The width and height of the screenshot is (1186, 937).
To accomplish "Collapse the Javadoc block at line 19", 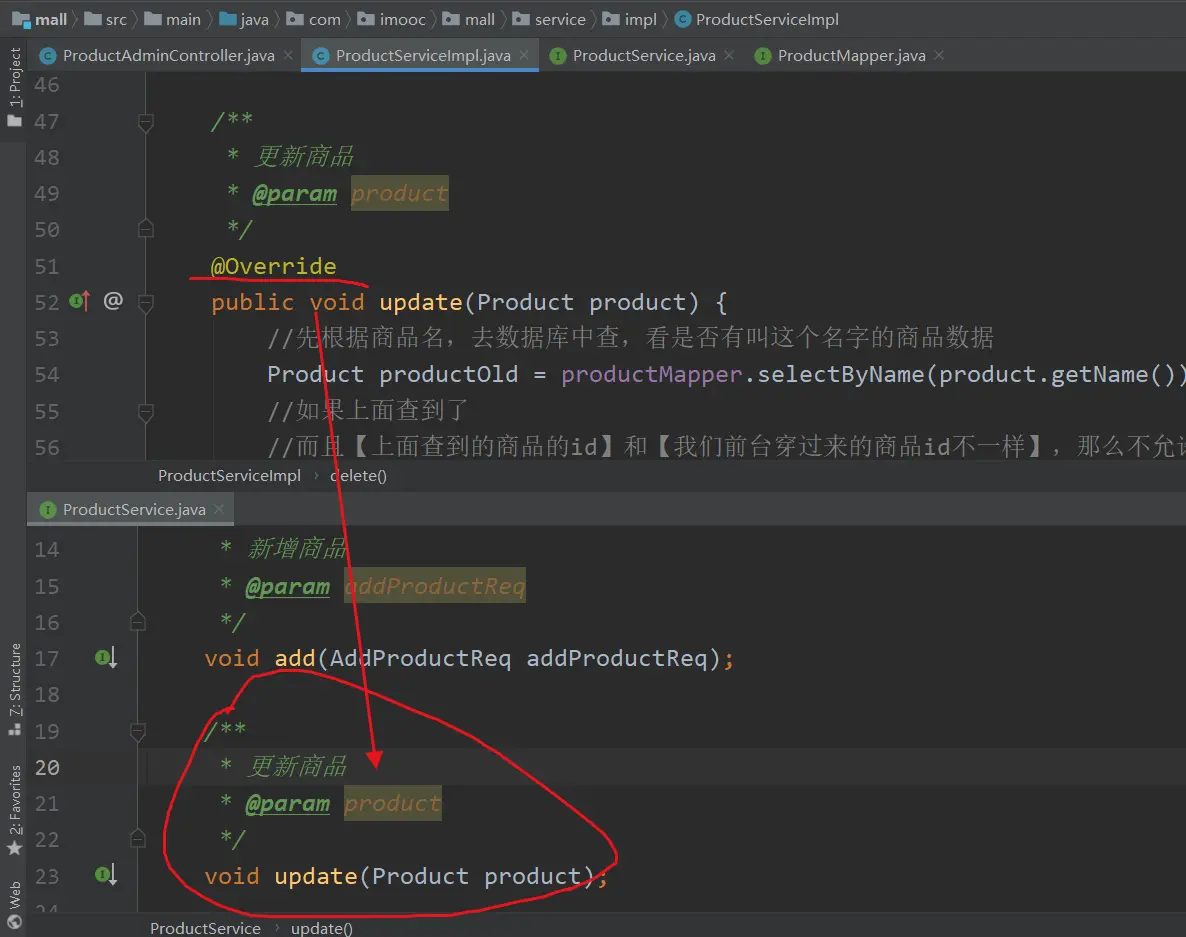I will (x=139, y=731).
